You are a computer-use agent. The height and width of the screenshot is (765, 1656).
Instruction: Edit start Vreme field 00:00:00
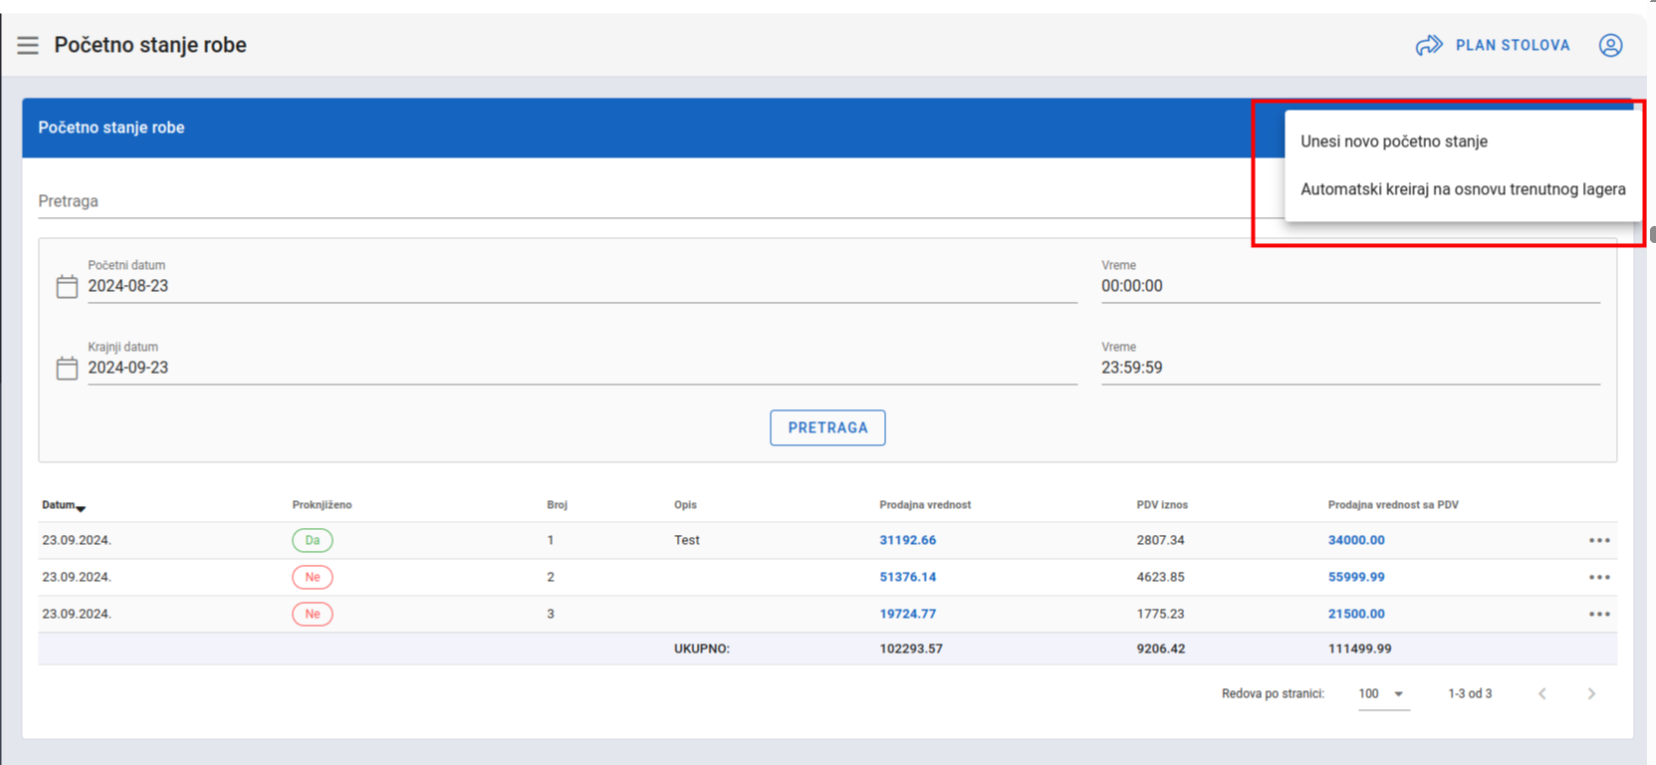(x=1350, y=286)
